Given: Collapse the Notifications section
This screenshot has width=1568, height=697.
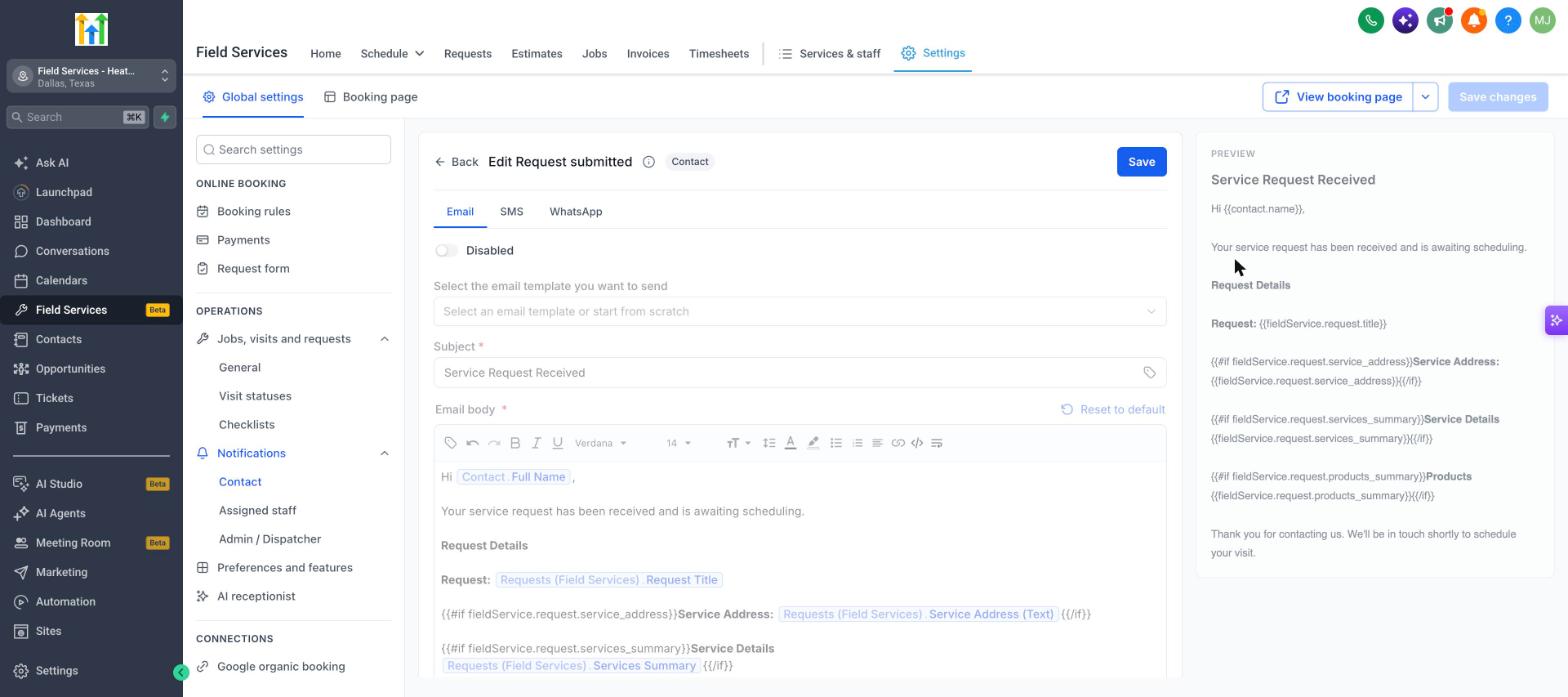Looking at the screenshot, I should click(x=384, y=454).
